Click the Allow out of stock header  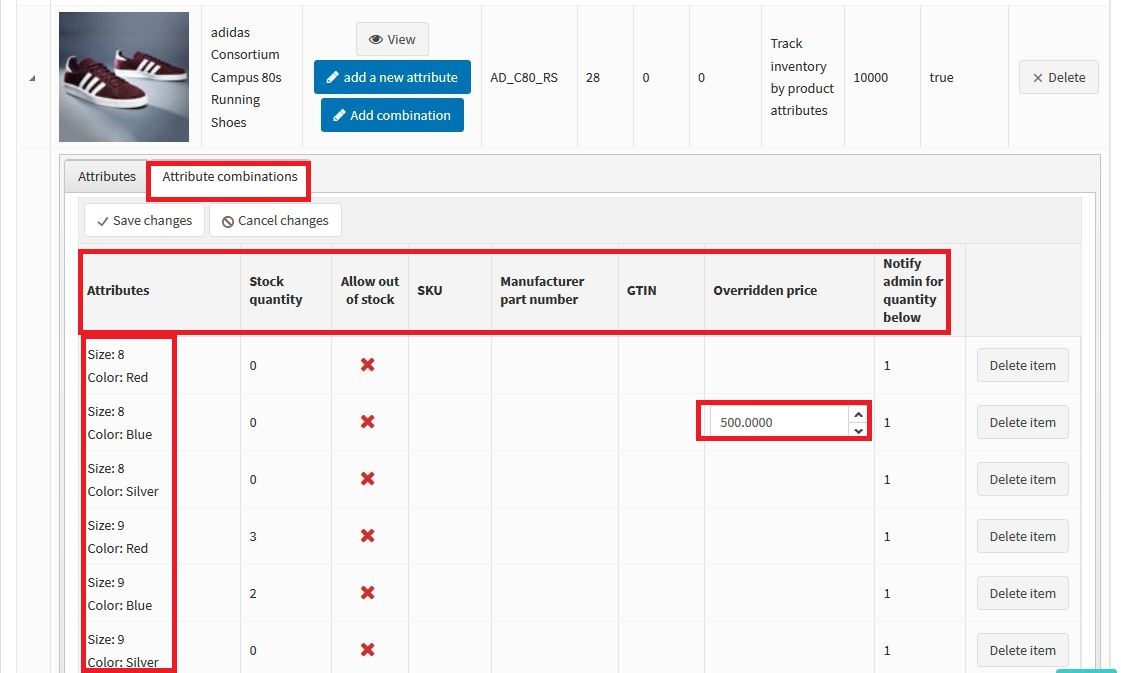click(x=370, y=290)
